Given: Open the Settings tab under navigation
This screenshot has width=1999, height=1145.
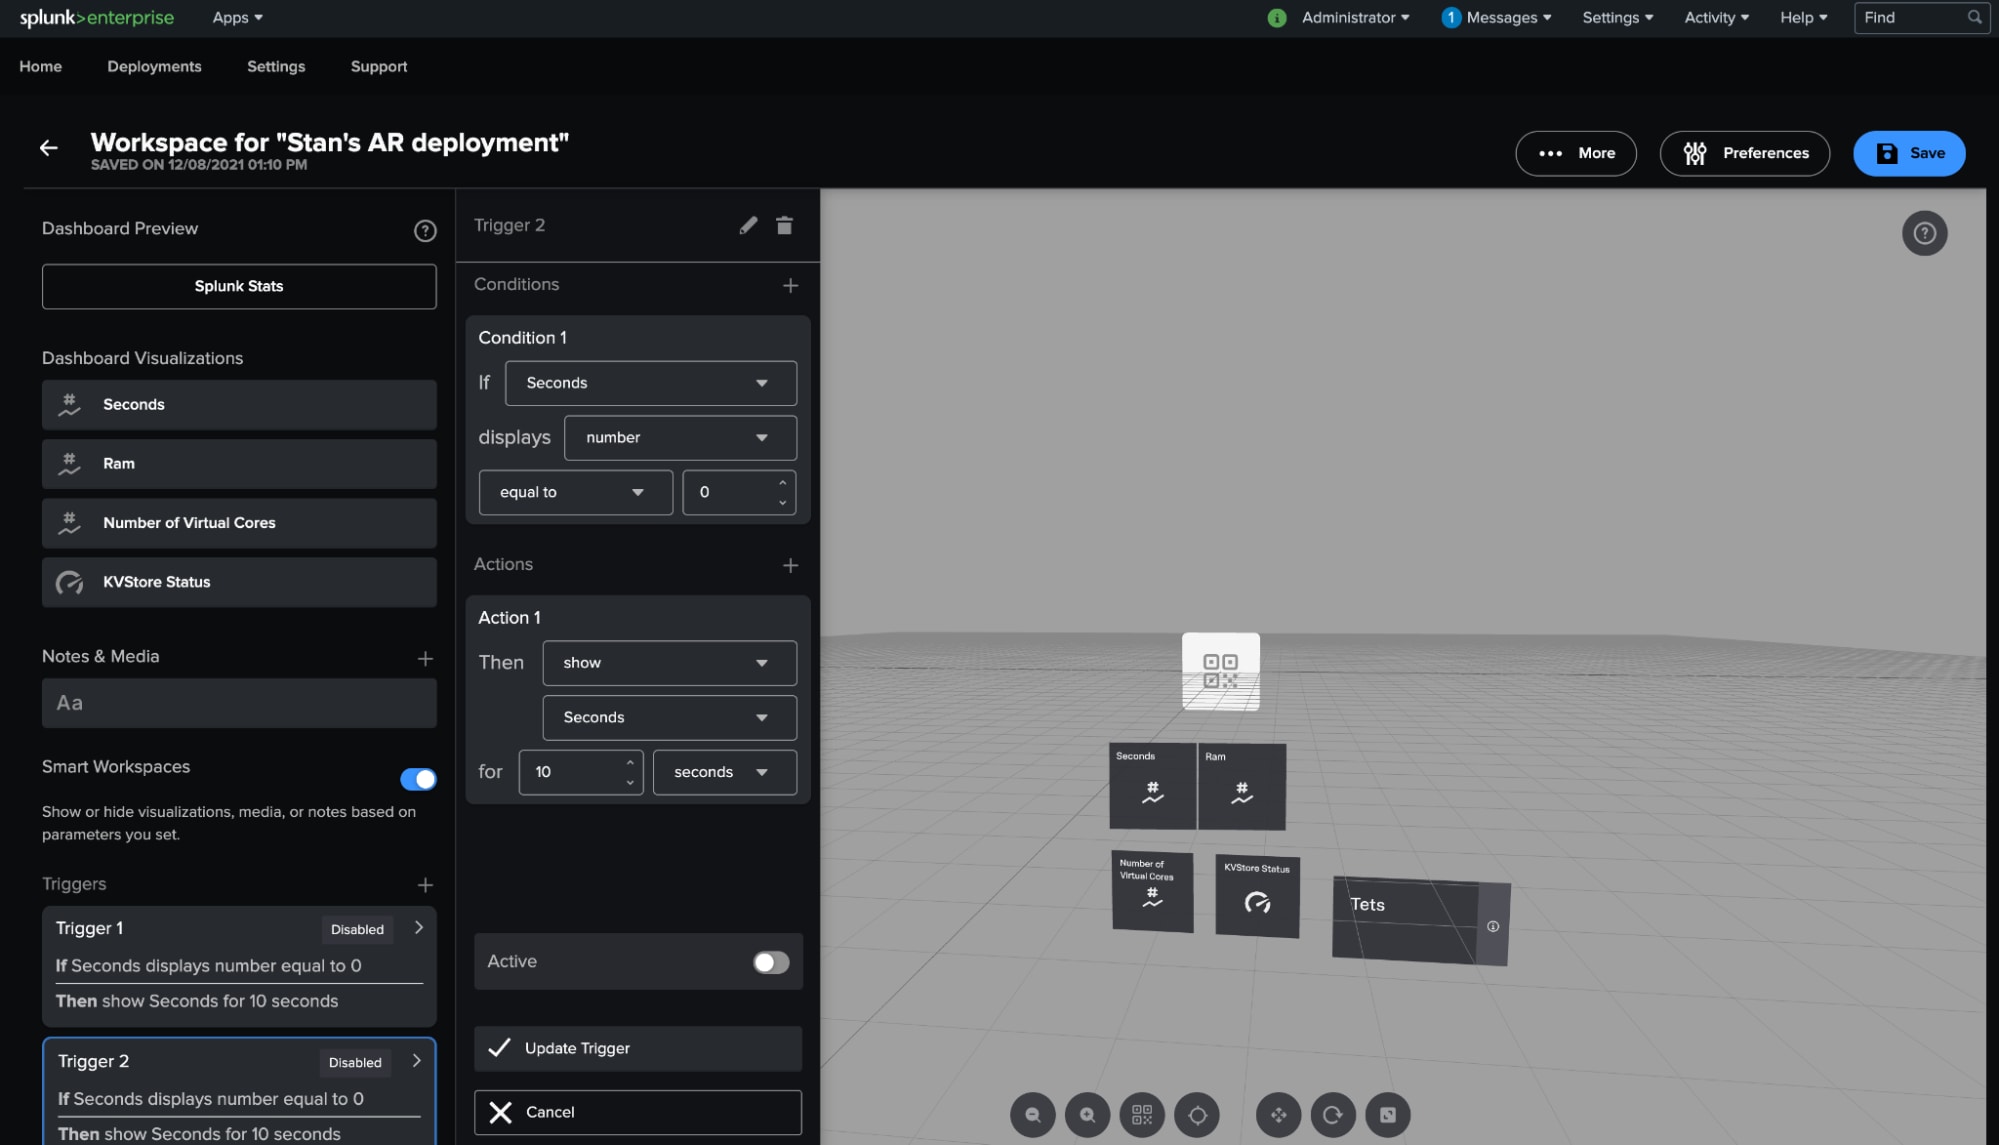Looking at the screenshot, I should click(276, 67).
